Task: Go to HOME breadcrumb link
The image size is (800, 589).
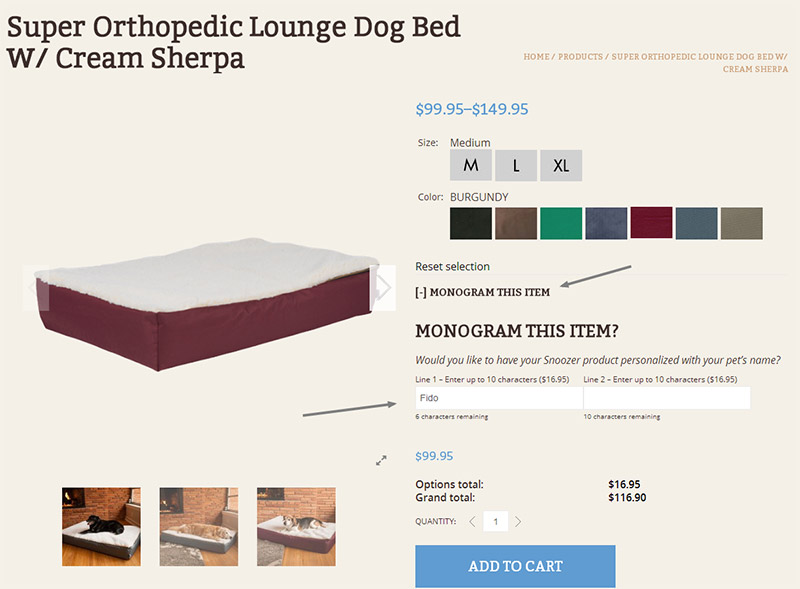Action: point(537,57)
